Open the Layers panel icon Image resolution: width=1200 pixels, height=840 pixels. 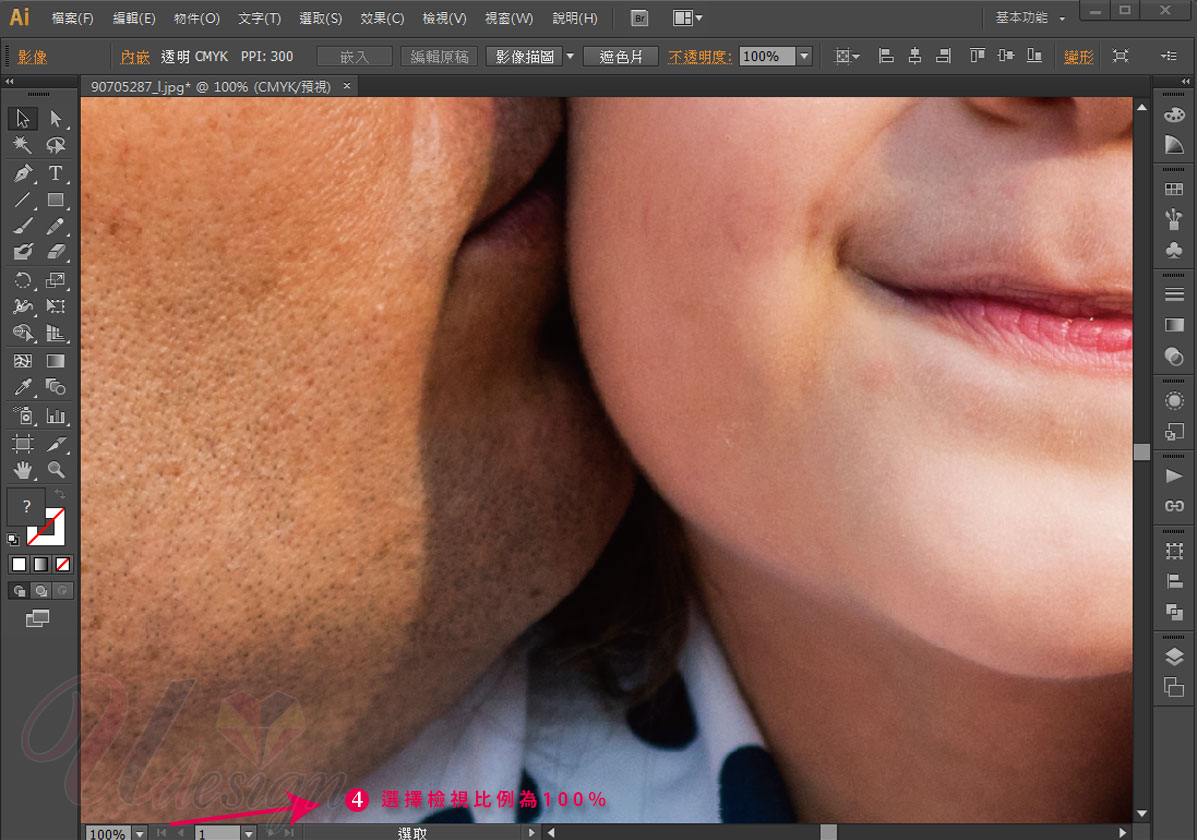point(1174,657)
